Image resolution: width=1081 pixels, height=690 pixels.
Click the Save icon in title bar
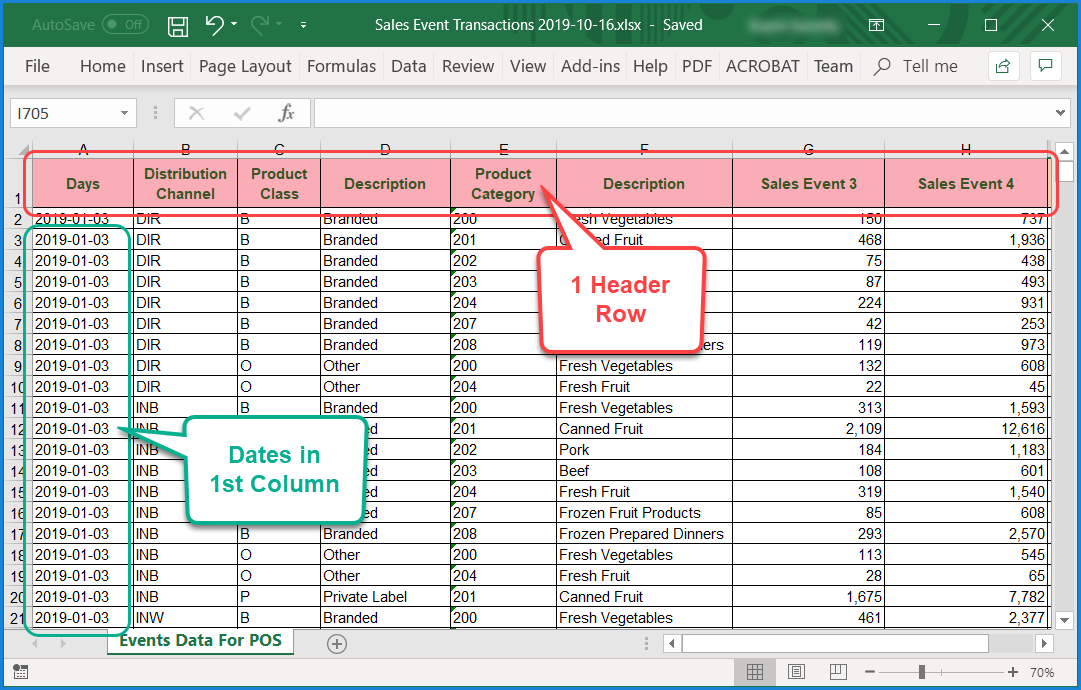(x=178, y=25)
